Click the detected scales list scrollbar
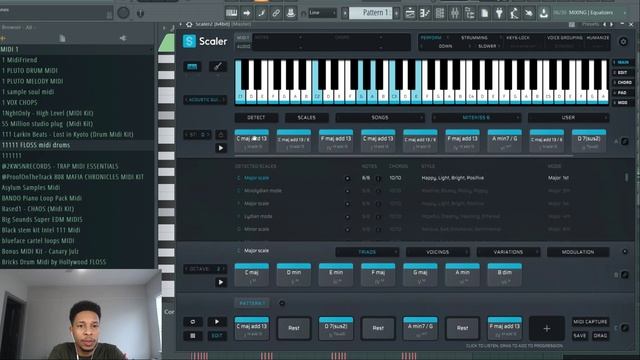The height and width of the screenshot is (360, 640). pyautogui.click(x=627, y=177)
